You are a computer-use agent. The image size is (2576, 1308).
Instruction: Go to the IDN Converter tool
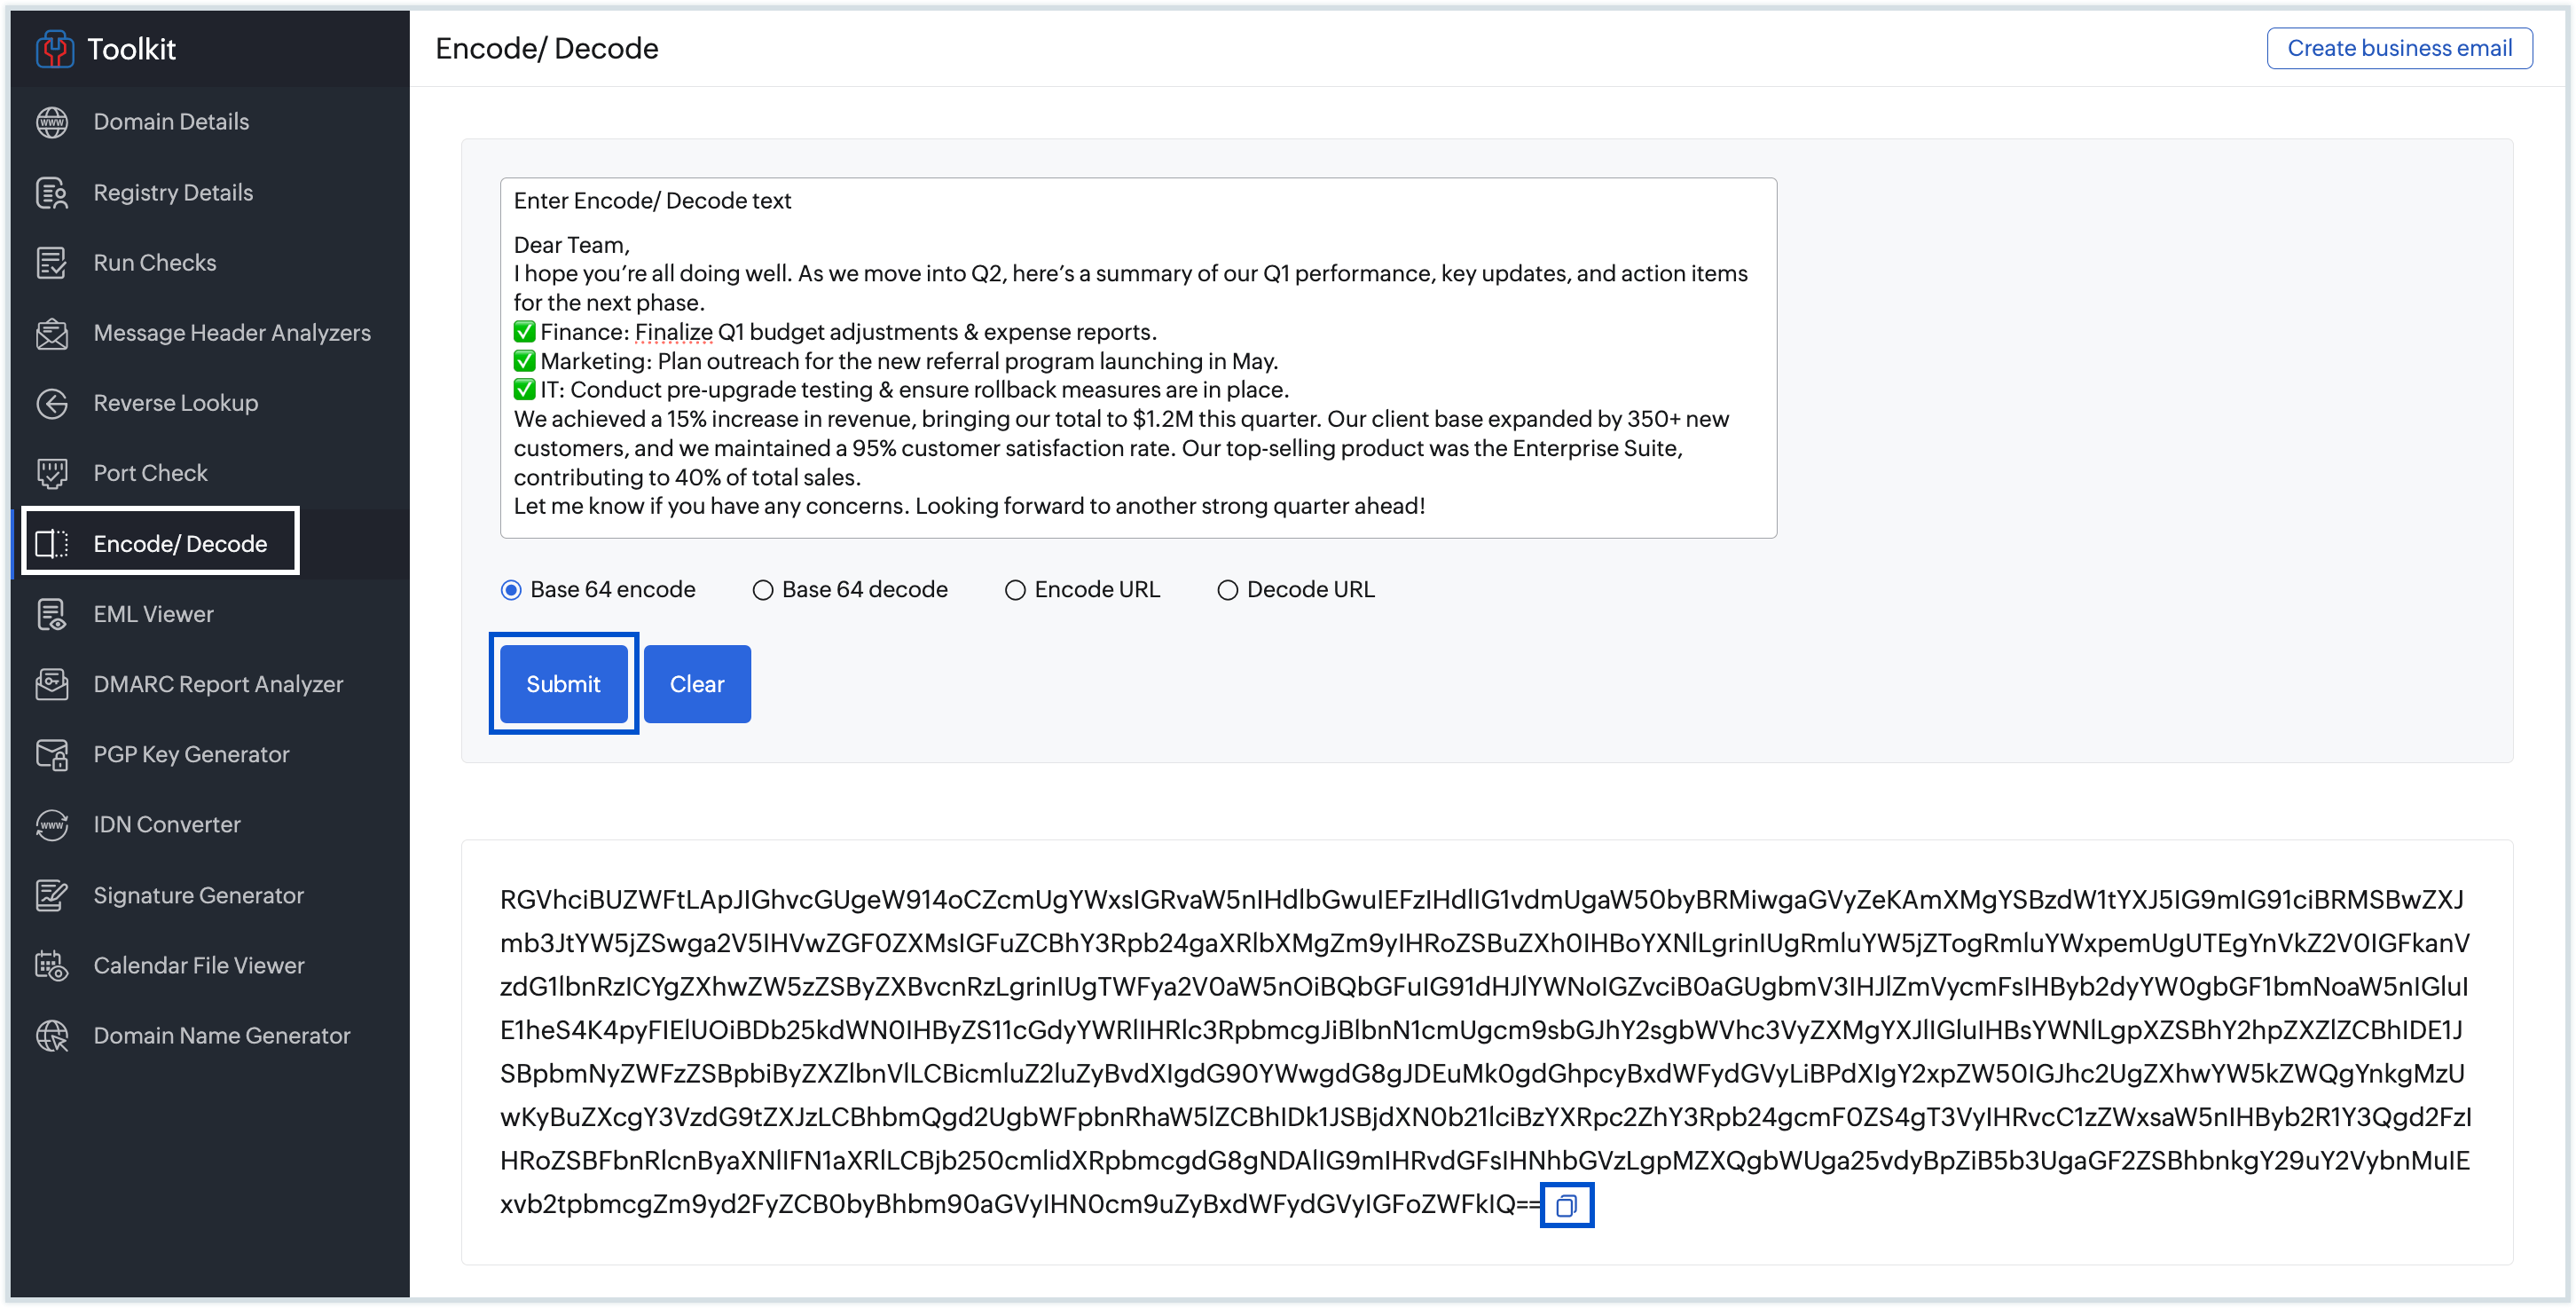(167, 825)
